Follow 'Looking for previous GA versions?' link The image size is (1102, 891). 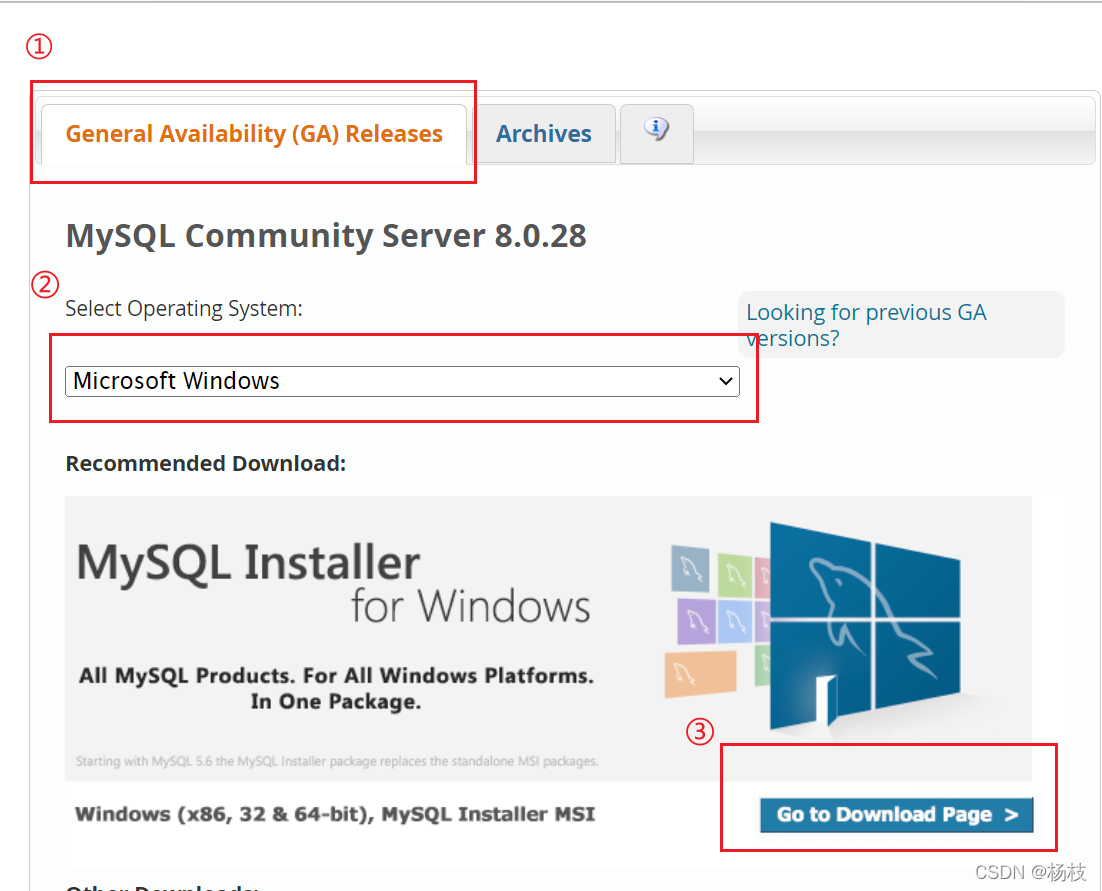[866, 325]
